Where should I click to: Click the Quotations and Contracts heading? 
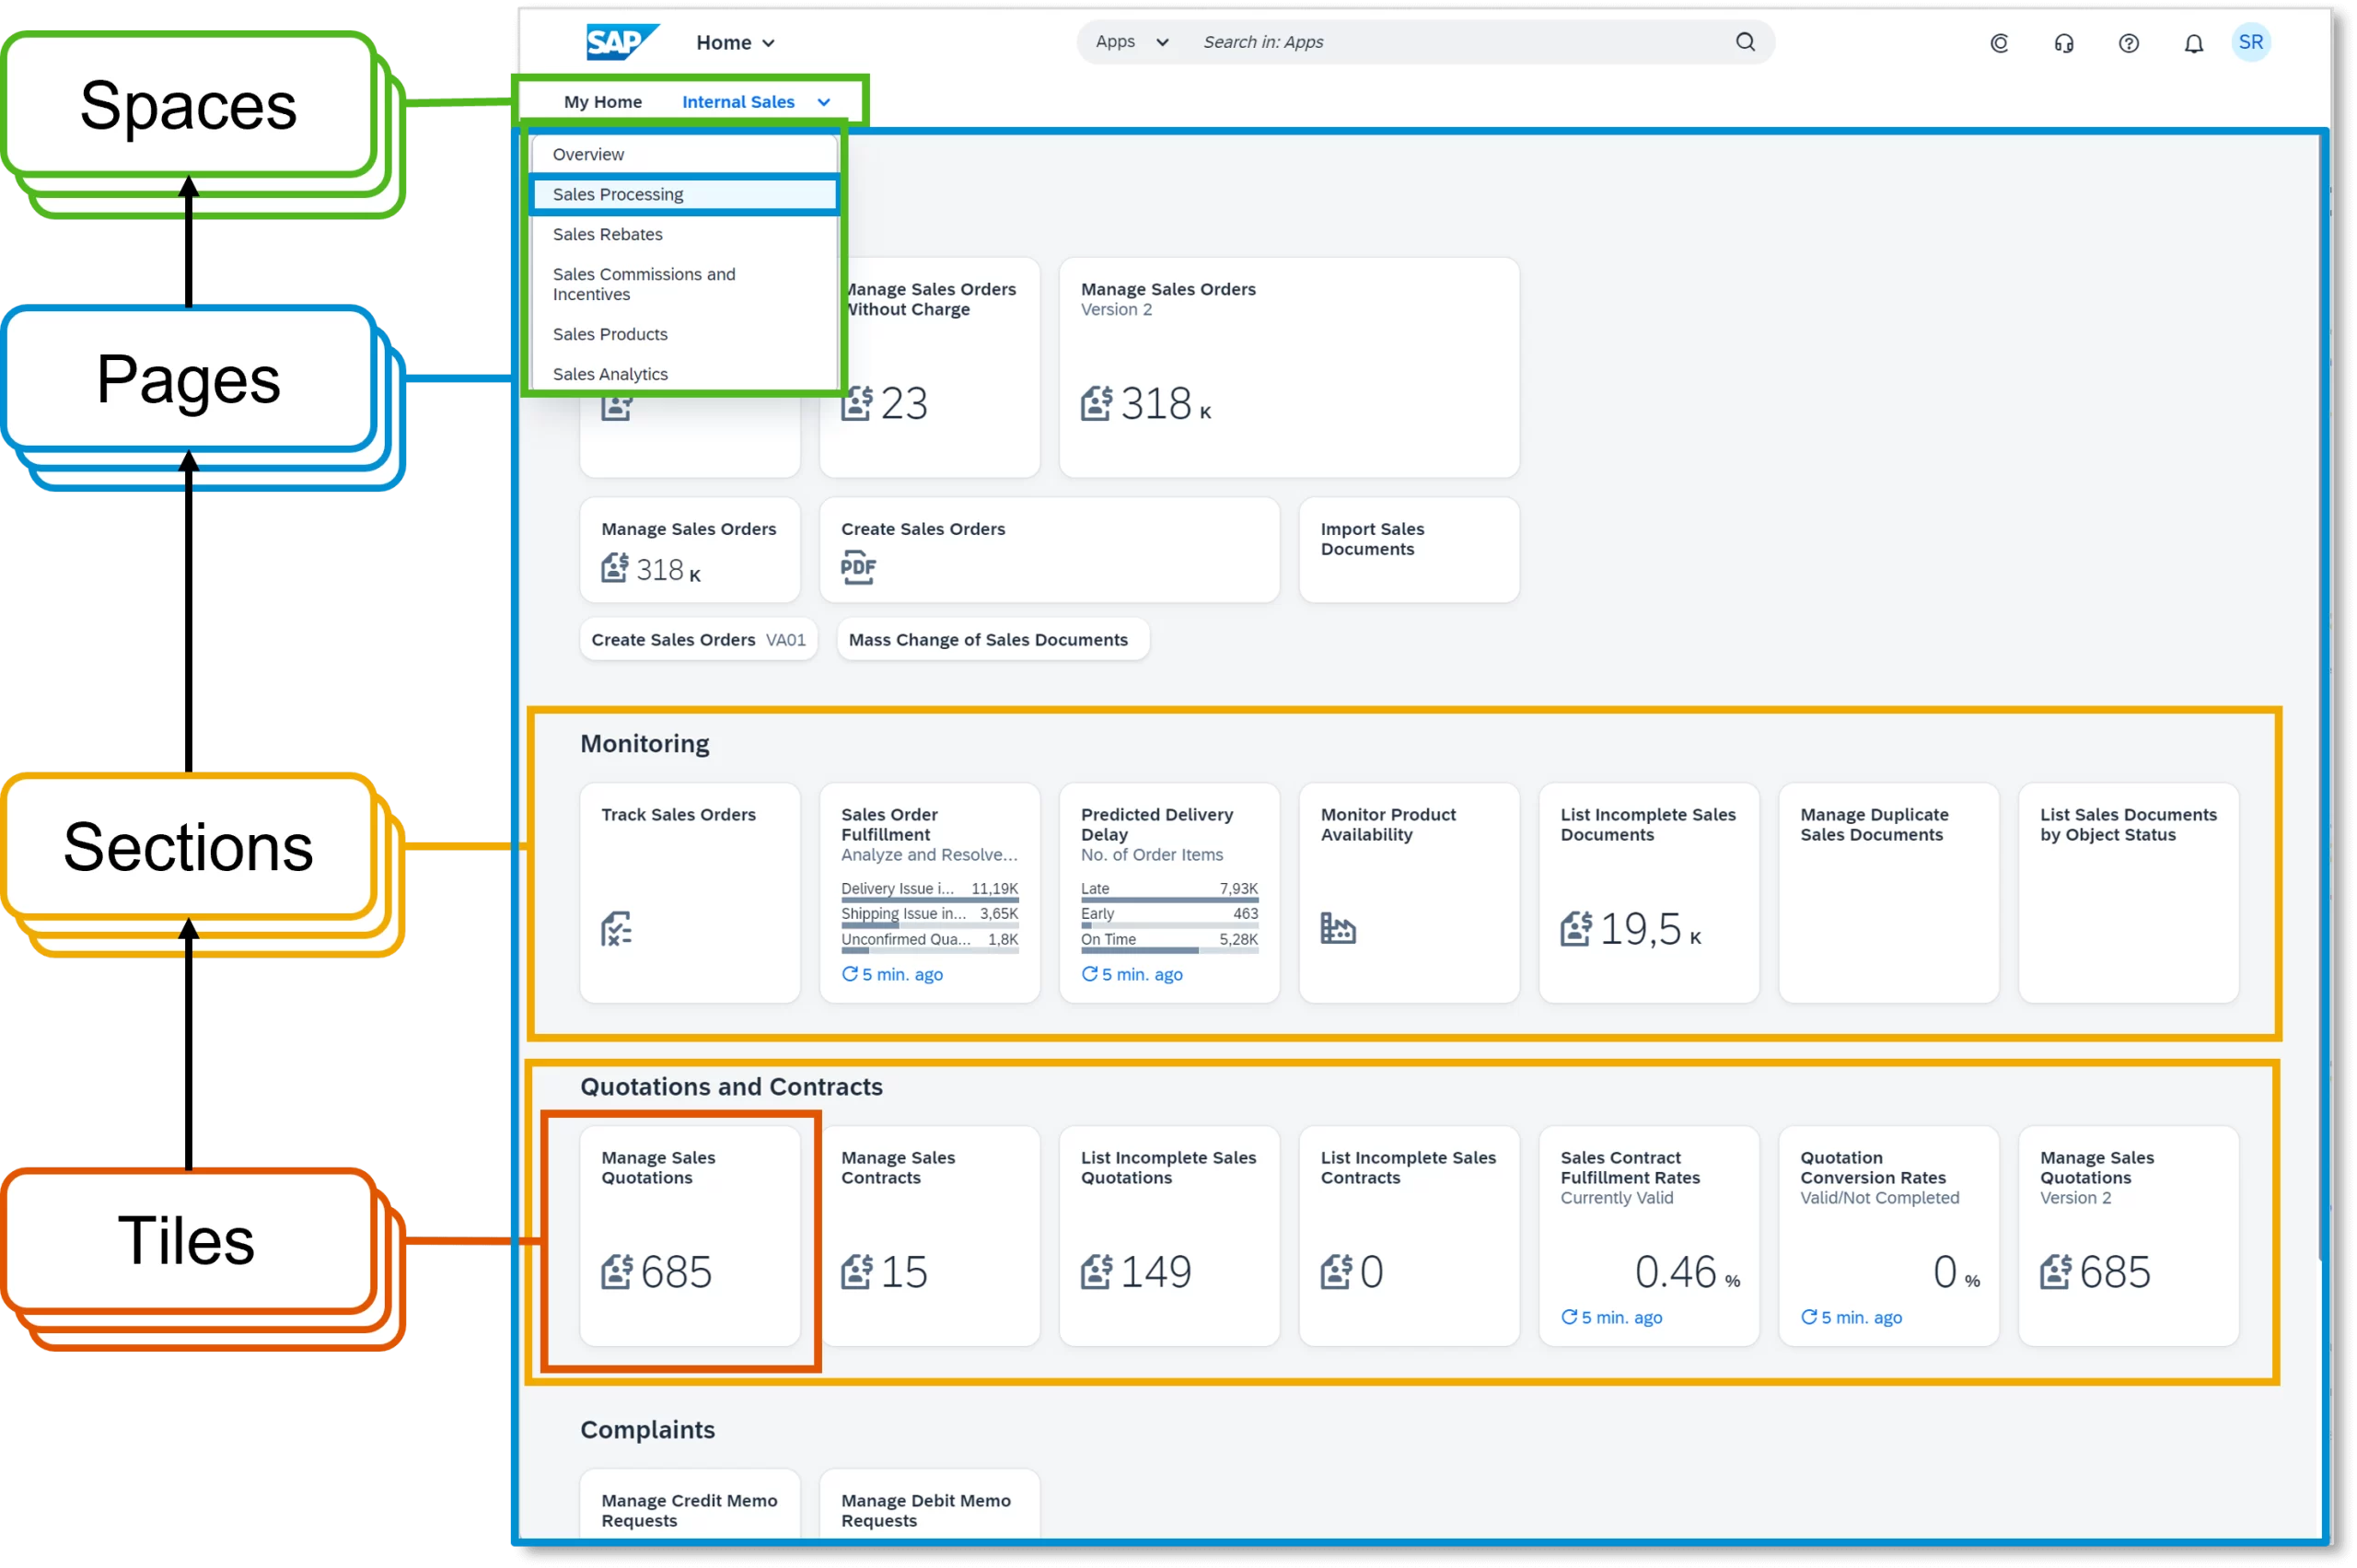[731, 1087]
